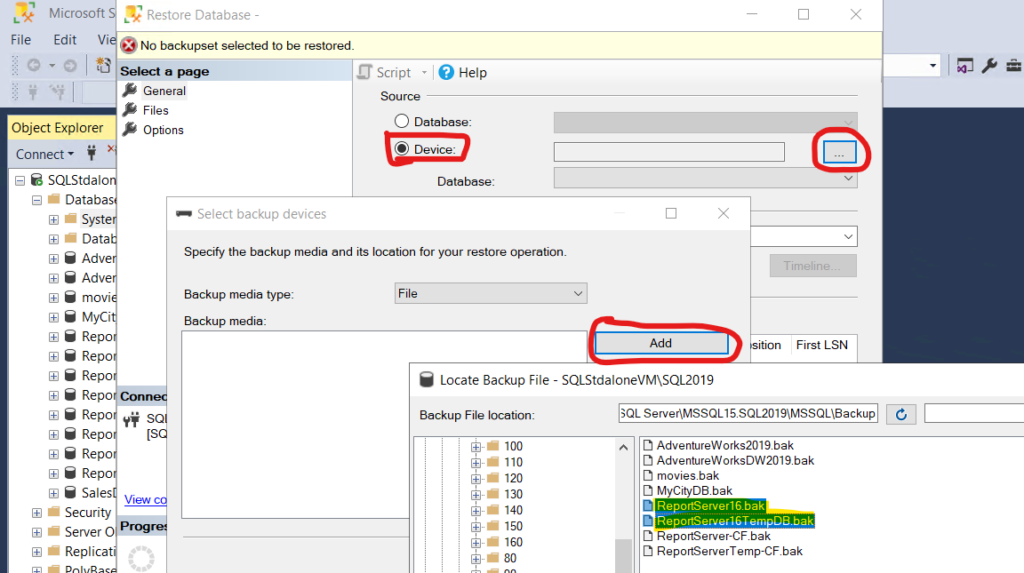Click the Visual Studio window icon in toolbar
The image size is (1024, 573).
tap(965, 65)
